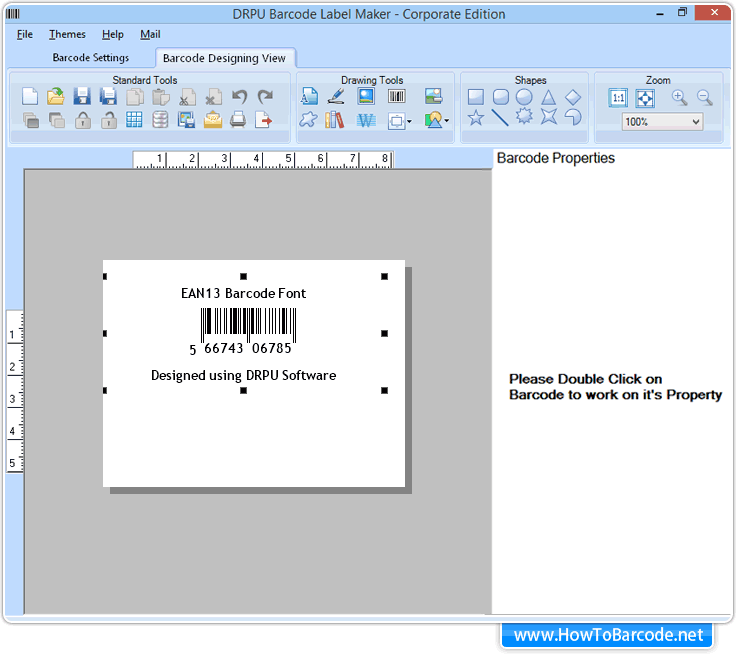Select the line drawing tool
This screenshot has height=655, width=736.
point(500,117)
